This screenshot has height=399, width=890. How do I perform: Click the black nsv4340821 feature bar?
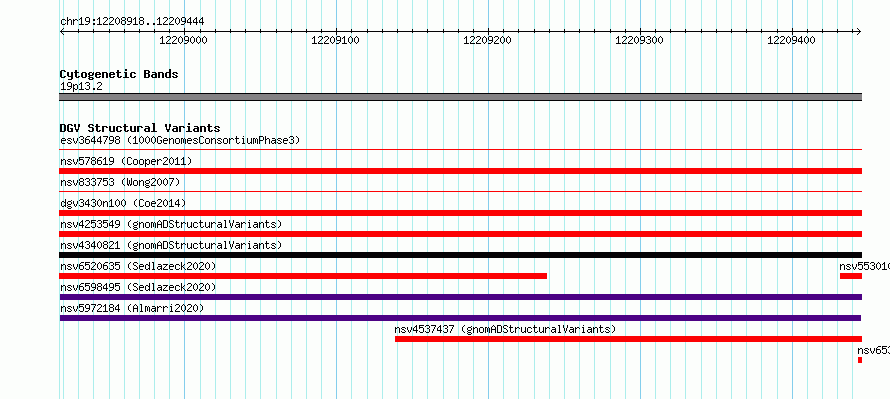460,255
